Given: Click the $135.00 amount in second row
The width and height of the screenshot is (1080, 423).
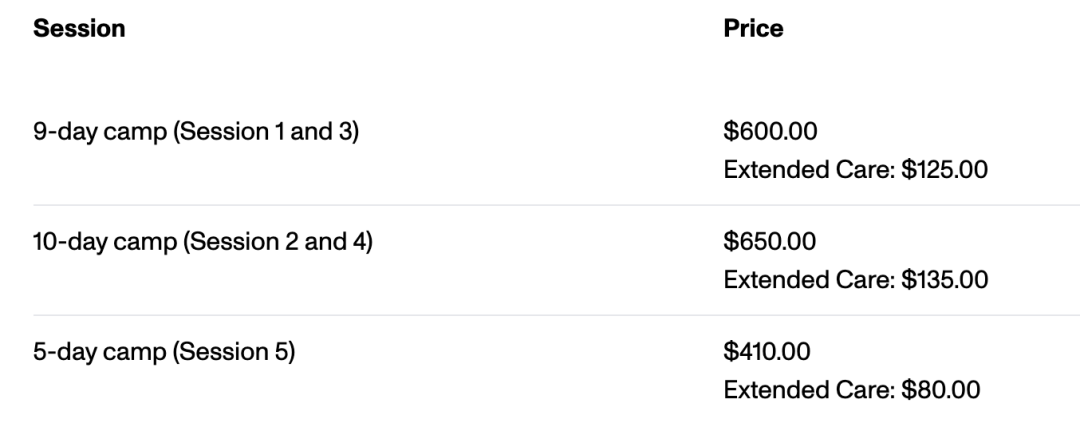Looking at the screenshot, I should [x=944, y=280].
